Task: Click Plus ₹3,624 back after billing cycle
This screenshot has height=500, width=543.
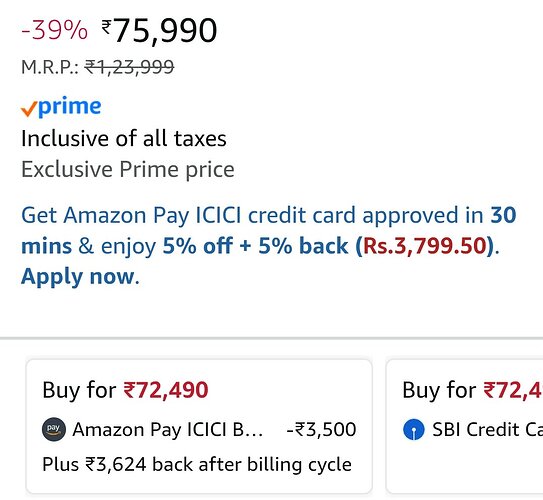Action: coord(197,464)
